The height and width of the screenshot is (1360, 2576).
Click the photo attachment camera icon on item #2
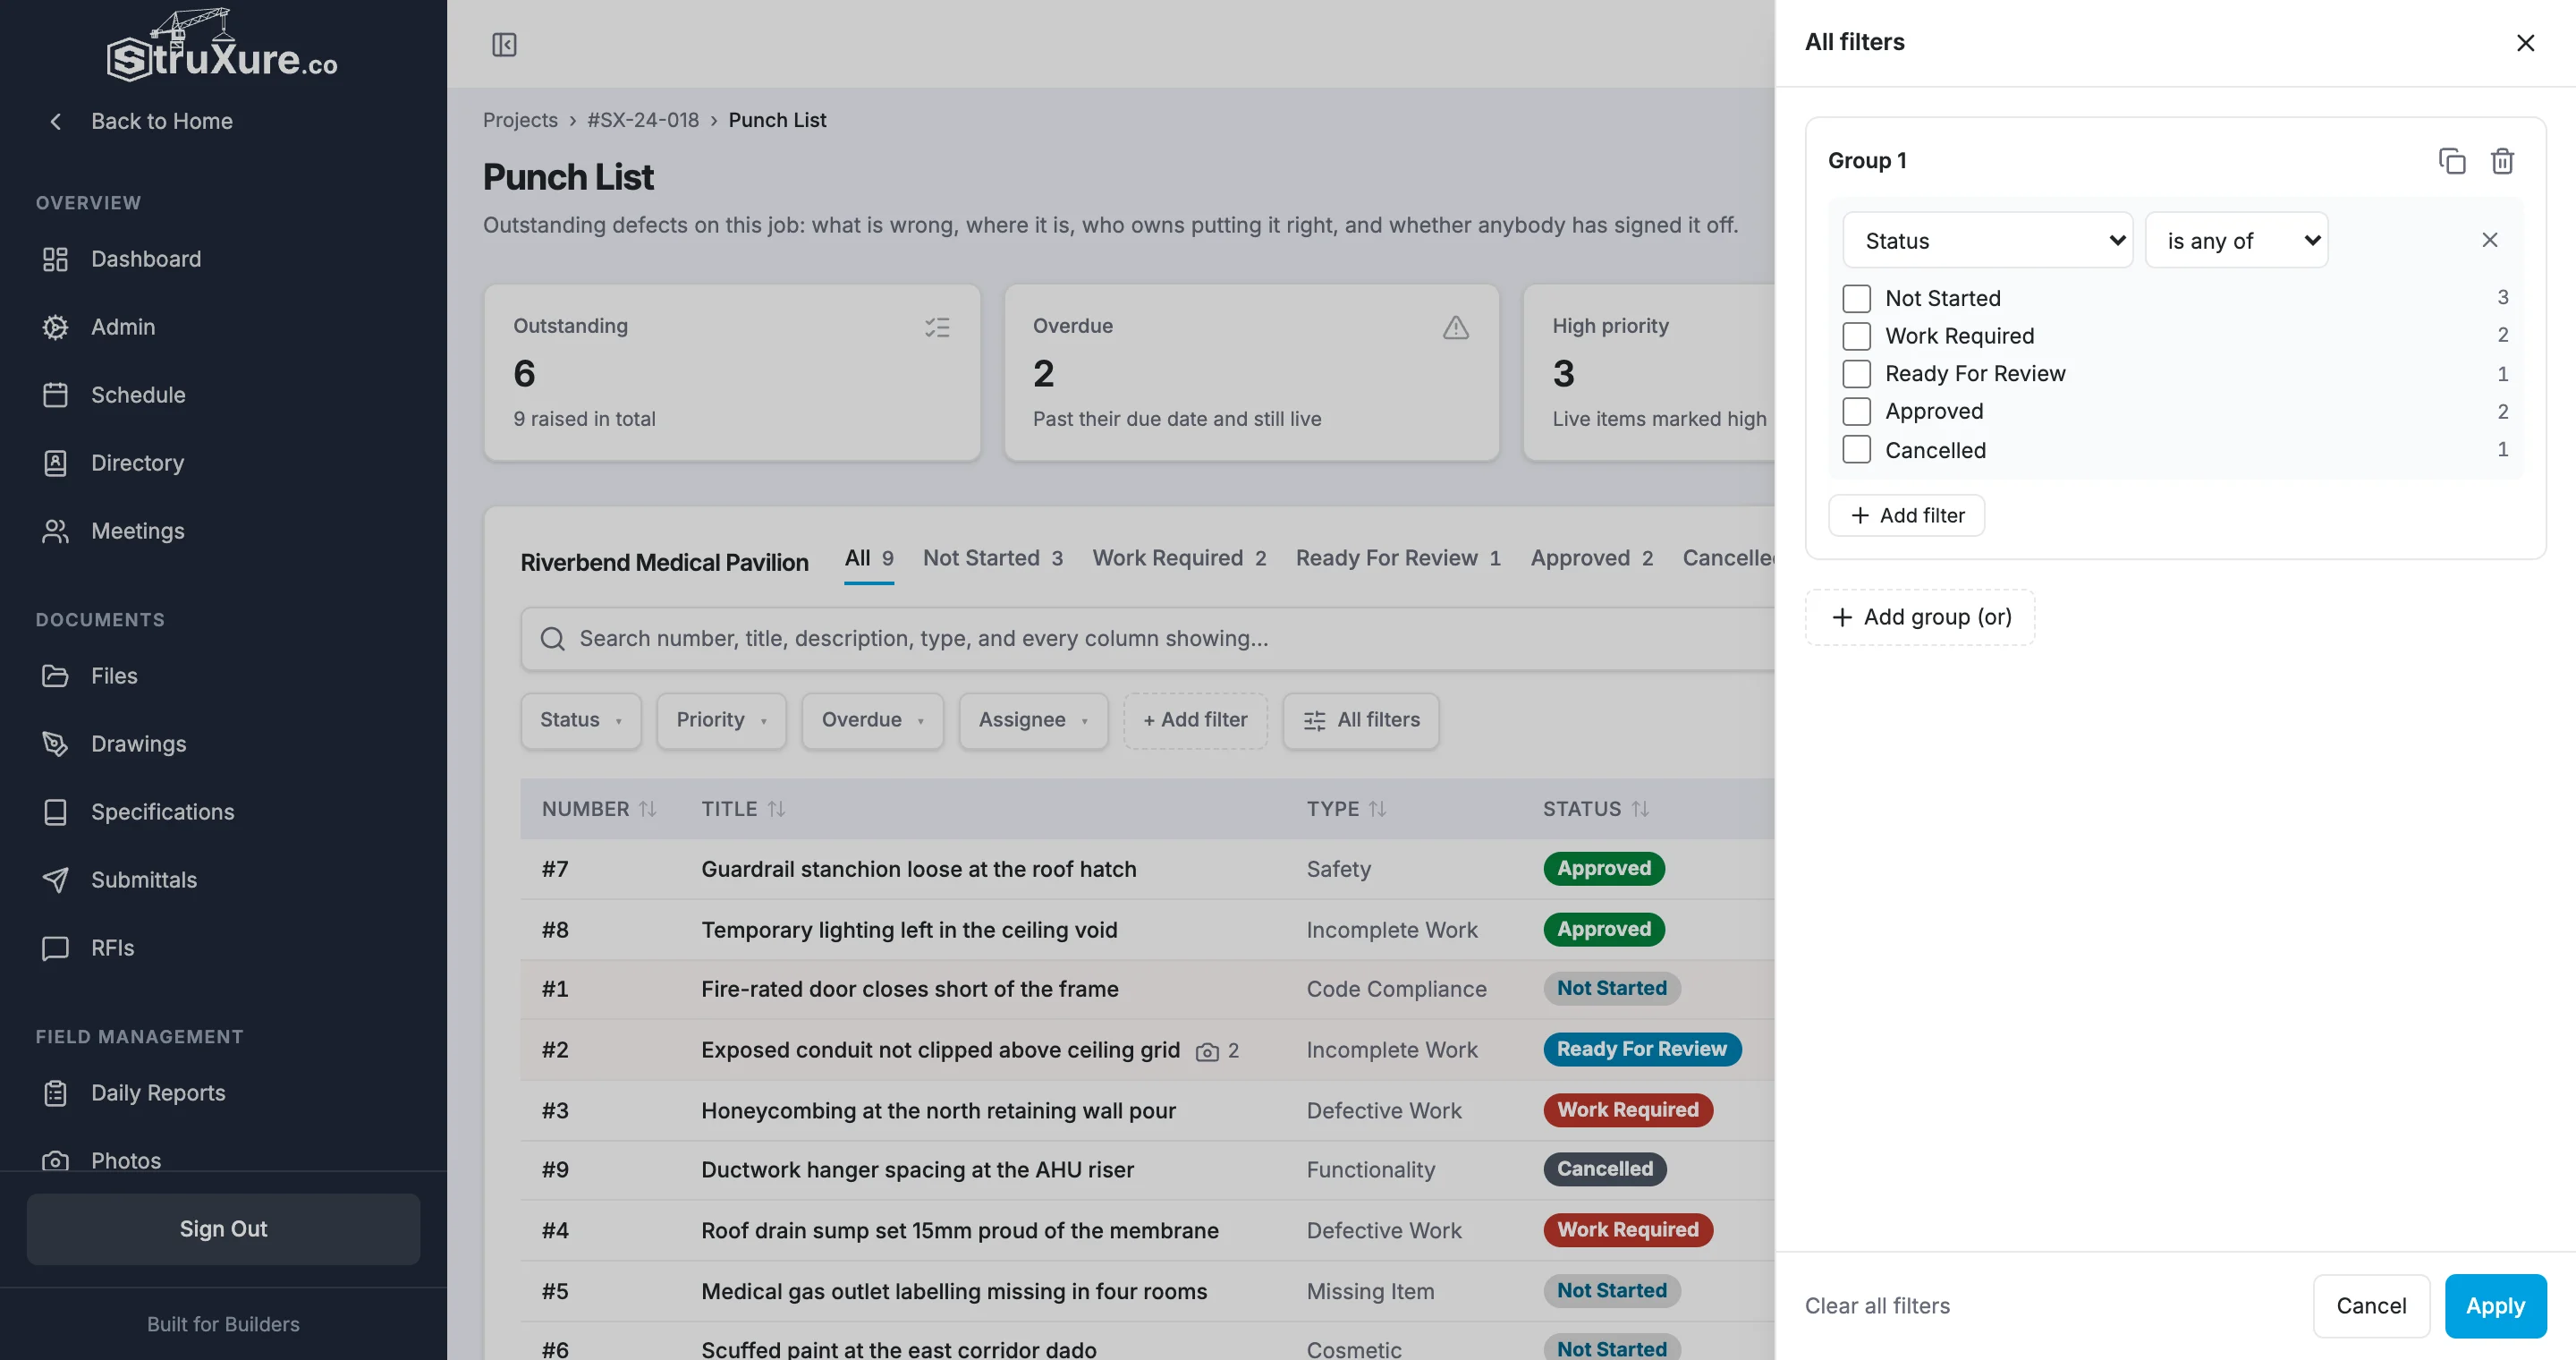coord(1207,1051)
